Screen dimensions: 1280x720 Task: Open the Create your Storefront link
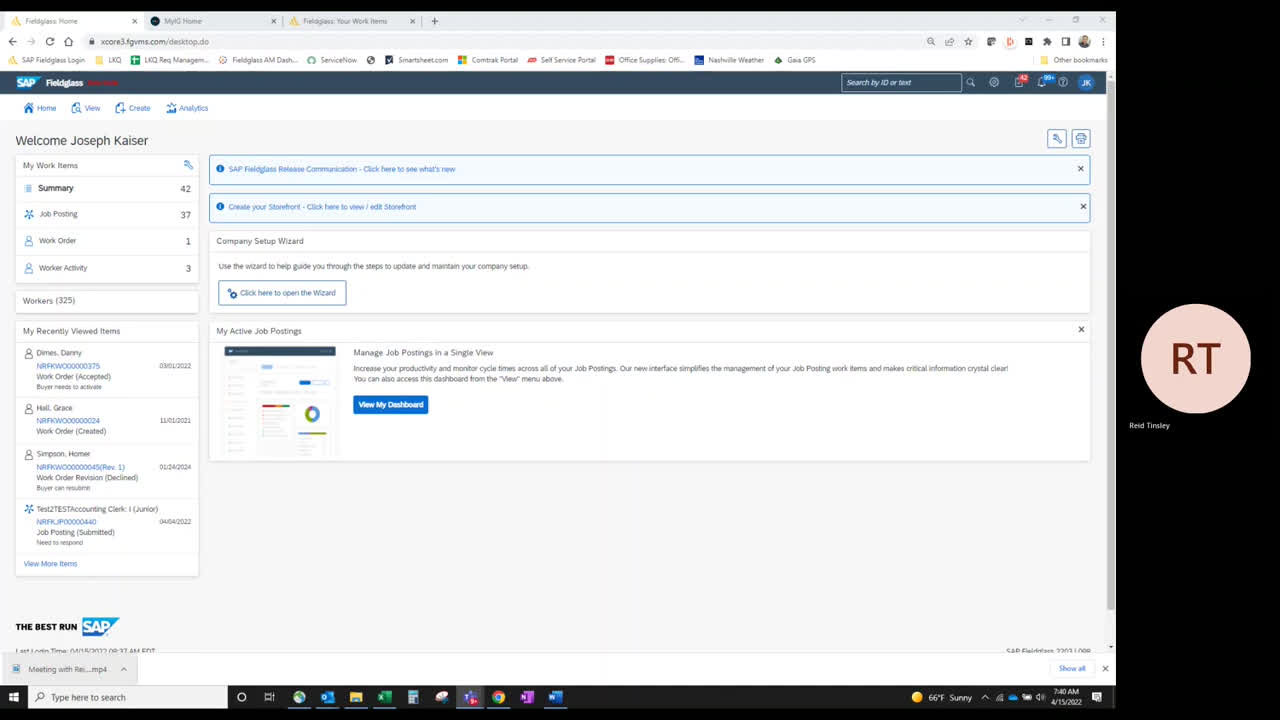coord(322,207)
